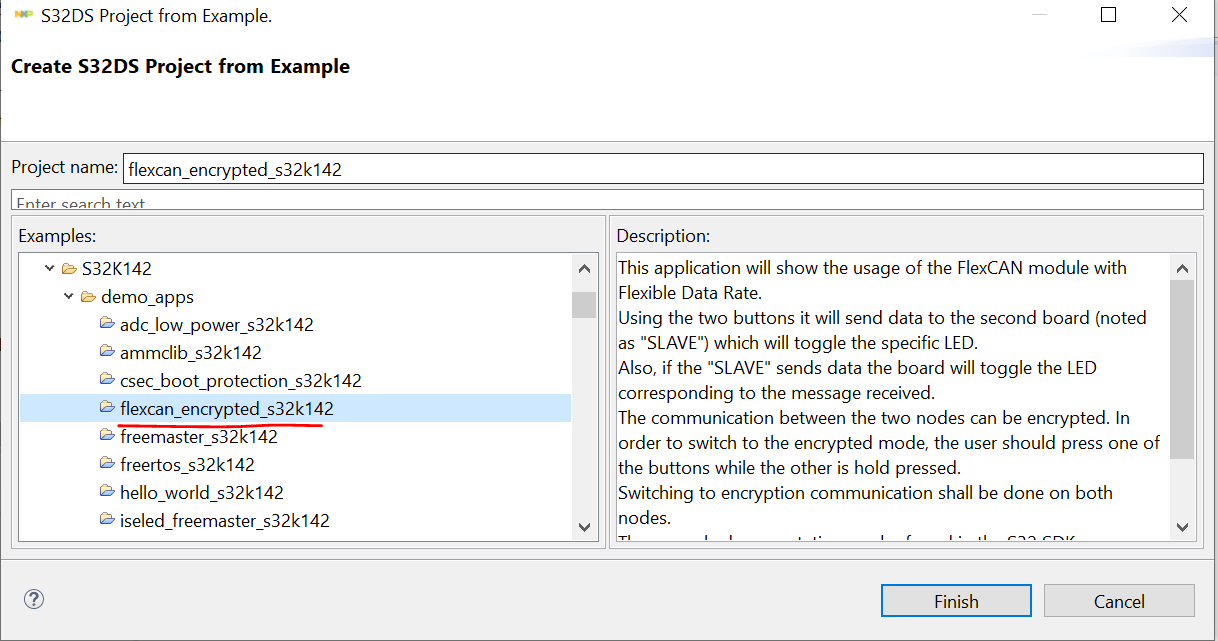Click the folder icon beside iseled_freemaster_s32k142
The height and width of the screenshot is (641, 1218).
click(107, 520)
